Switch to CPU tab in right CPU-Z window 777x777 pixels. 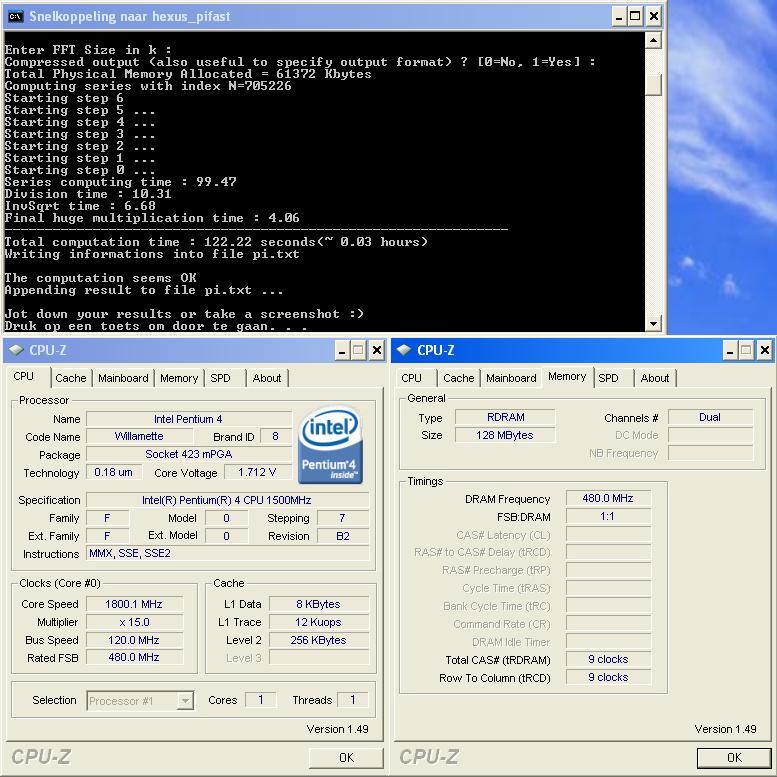pos(411,378)
